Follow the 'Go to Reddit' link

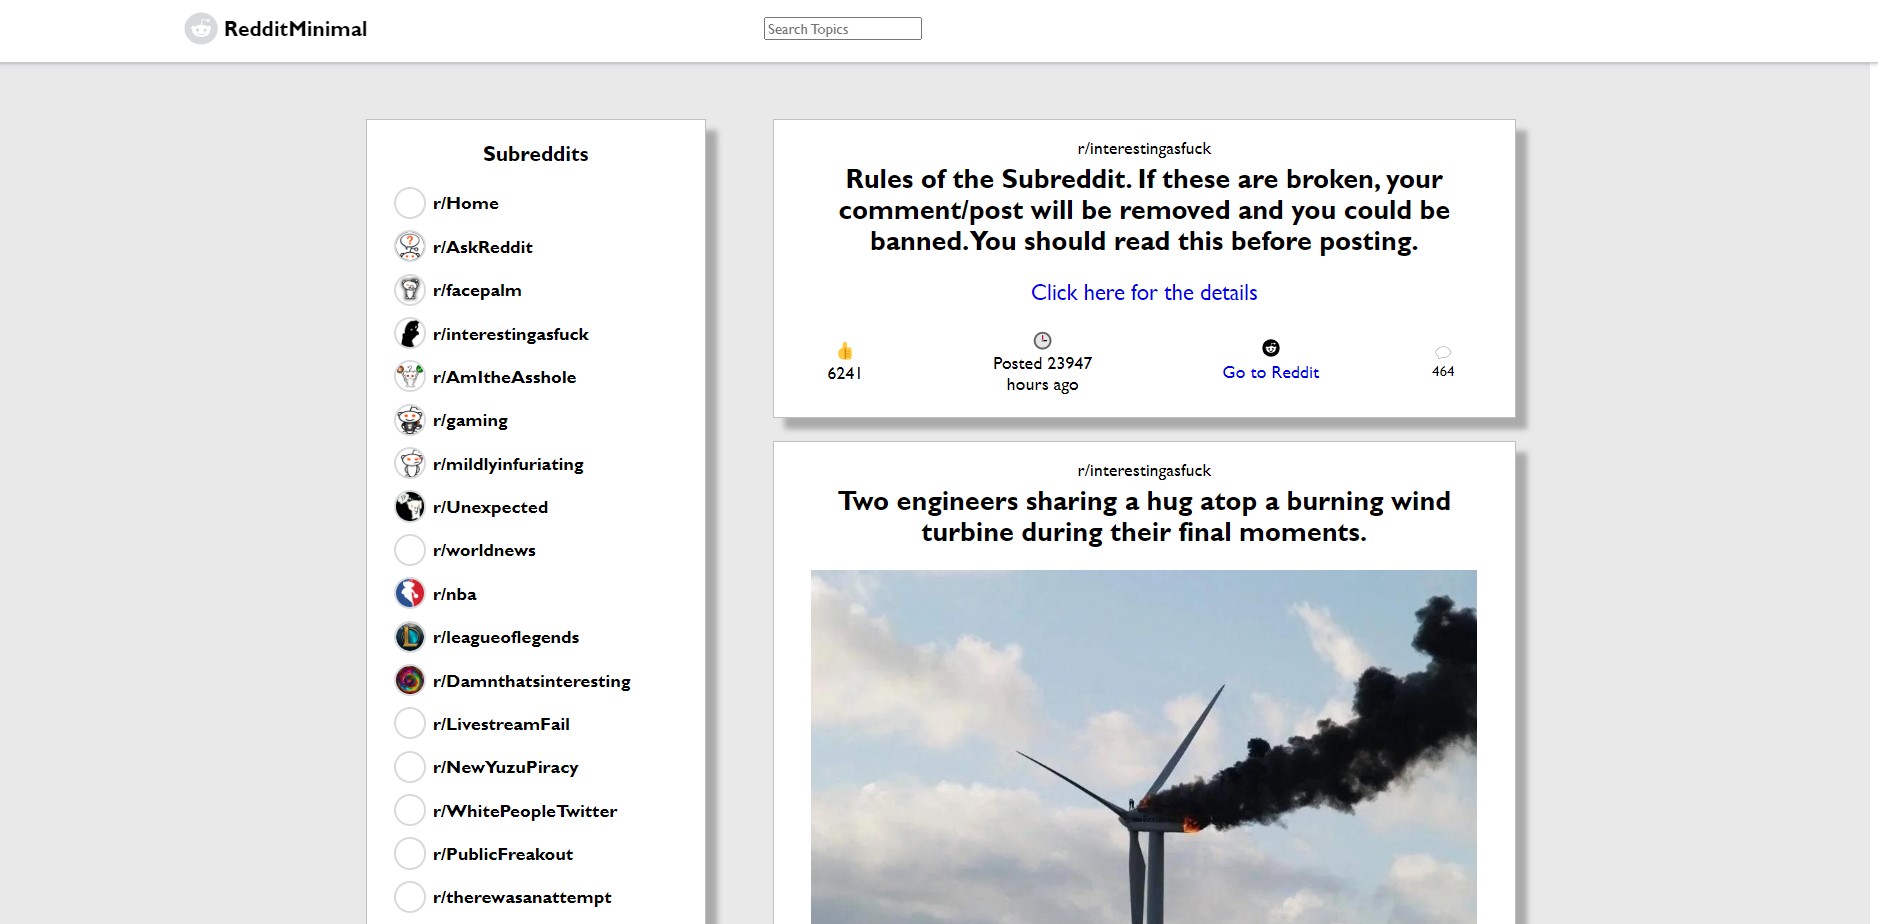pyautogui.click(x=1270, y=372)
